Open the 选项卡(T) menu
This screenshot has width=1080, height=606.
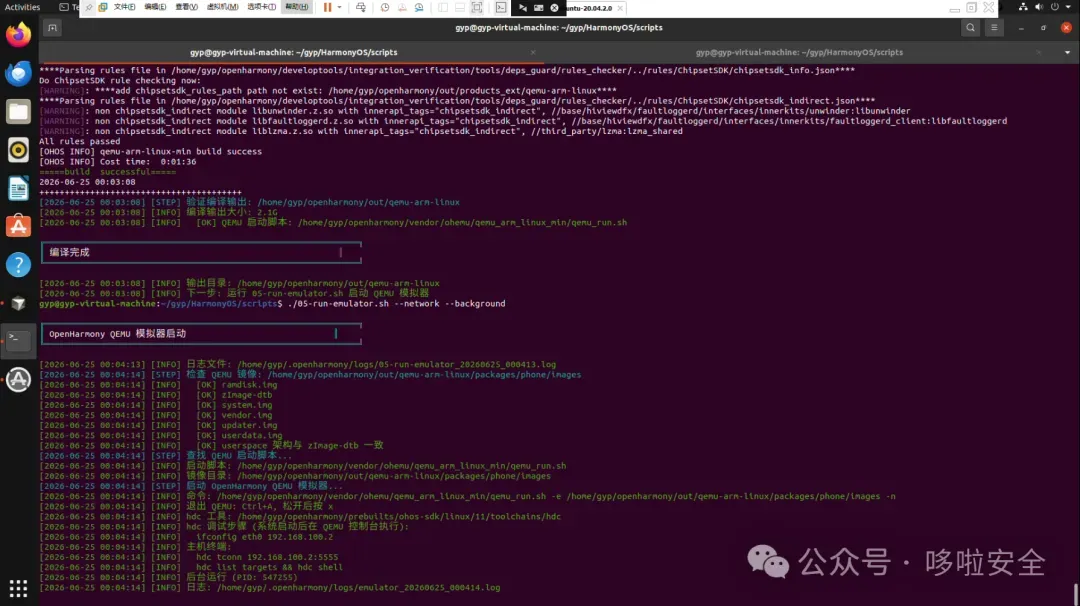click(262, 7)
